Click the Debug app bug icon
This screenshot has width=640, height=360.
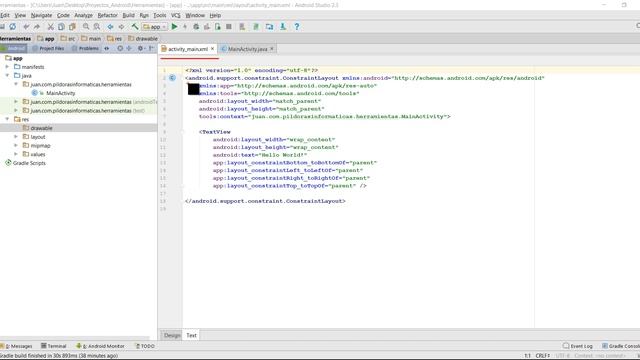pyautogui.click(x=196, y=27)
